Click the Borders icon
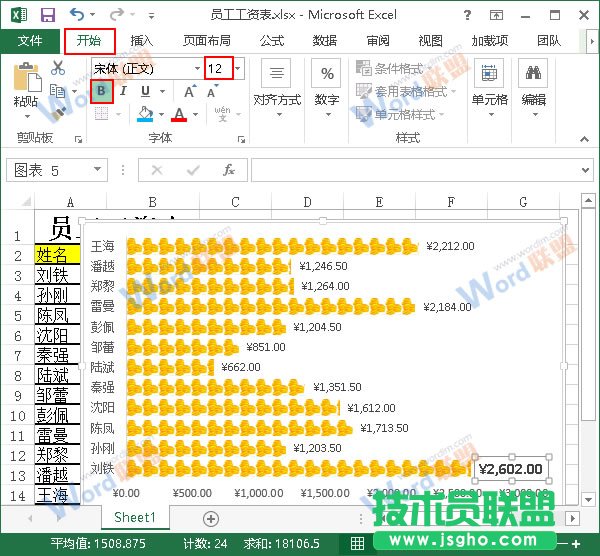 101,114
